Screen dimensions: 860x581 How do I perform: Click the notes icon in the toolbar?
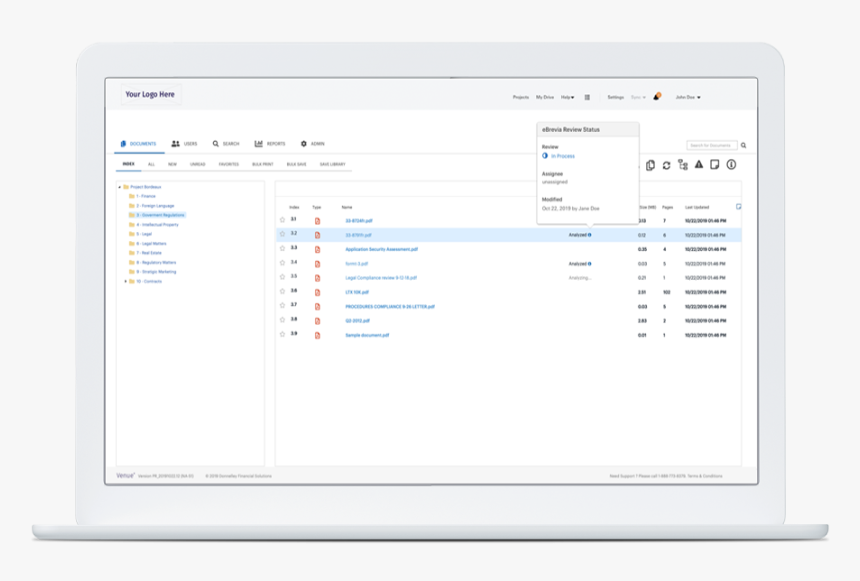click(x=715, y=165)
